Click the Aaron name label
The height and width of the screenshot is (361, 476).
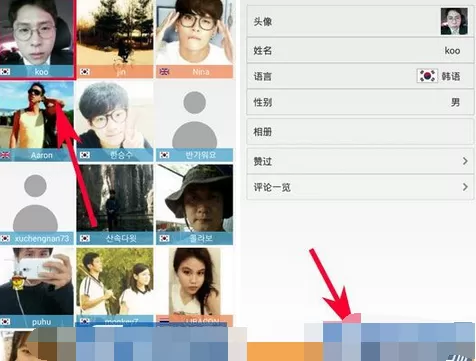point(41,155)
